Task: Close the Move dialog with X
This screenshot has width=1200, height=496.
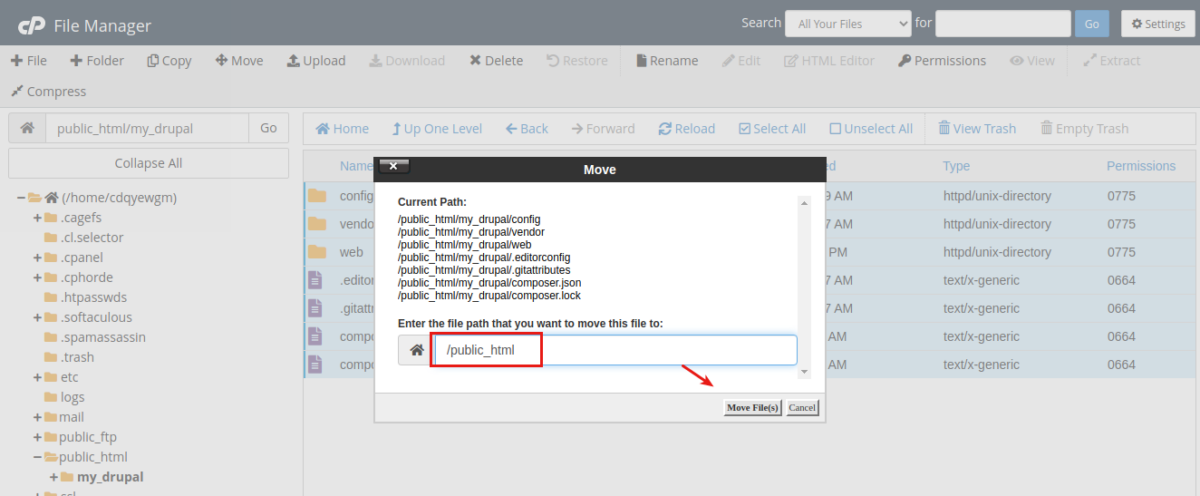Action: [x=394, y=166]
